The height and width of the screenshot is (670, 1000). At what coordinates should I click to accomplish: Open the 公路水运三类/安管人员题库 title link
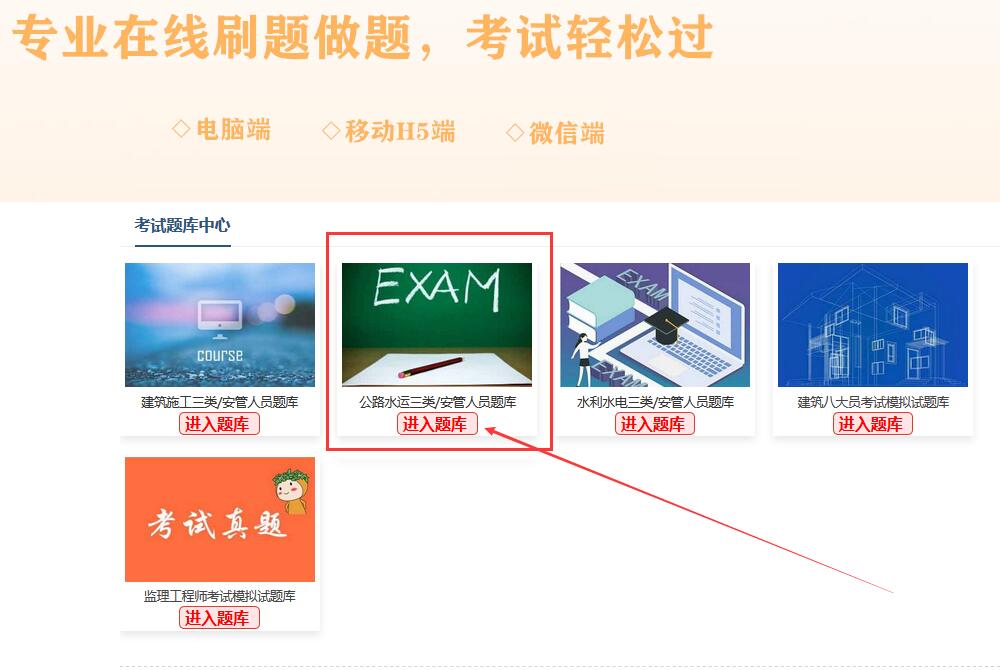pos(438,402)
